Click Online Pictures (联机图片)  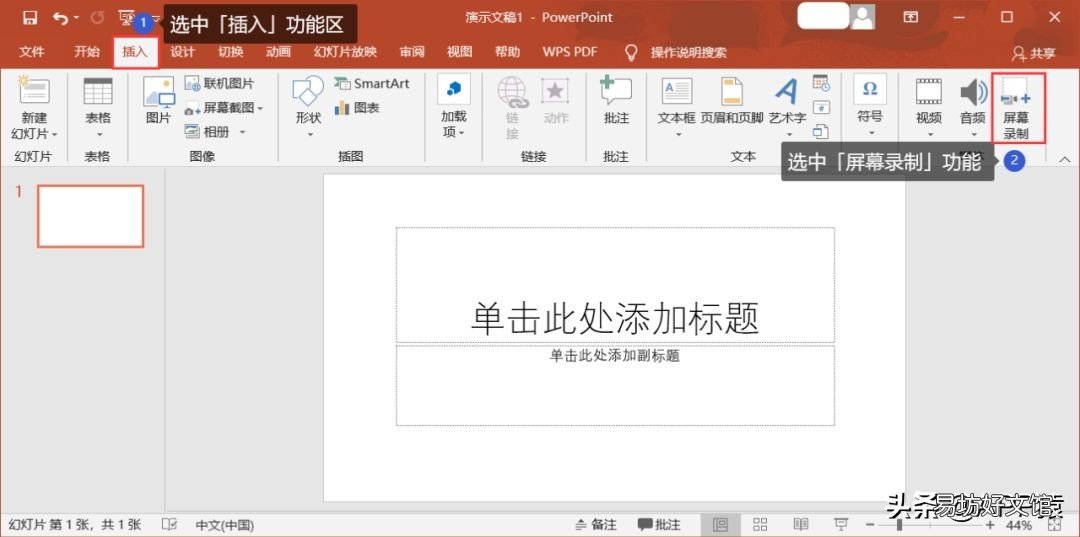(x=220, y=84)
